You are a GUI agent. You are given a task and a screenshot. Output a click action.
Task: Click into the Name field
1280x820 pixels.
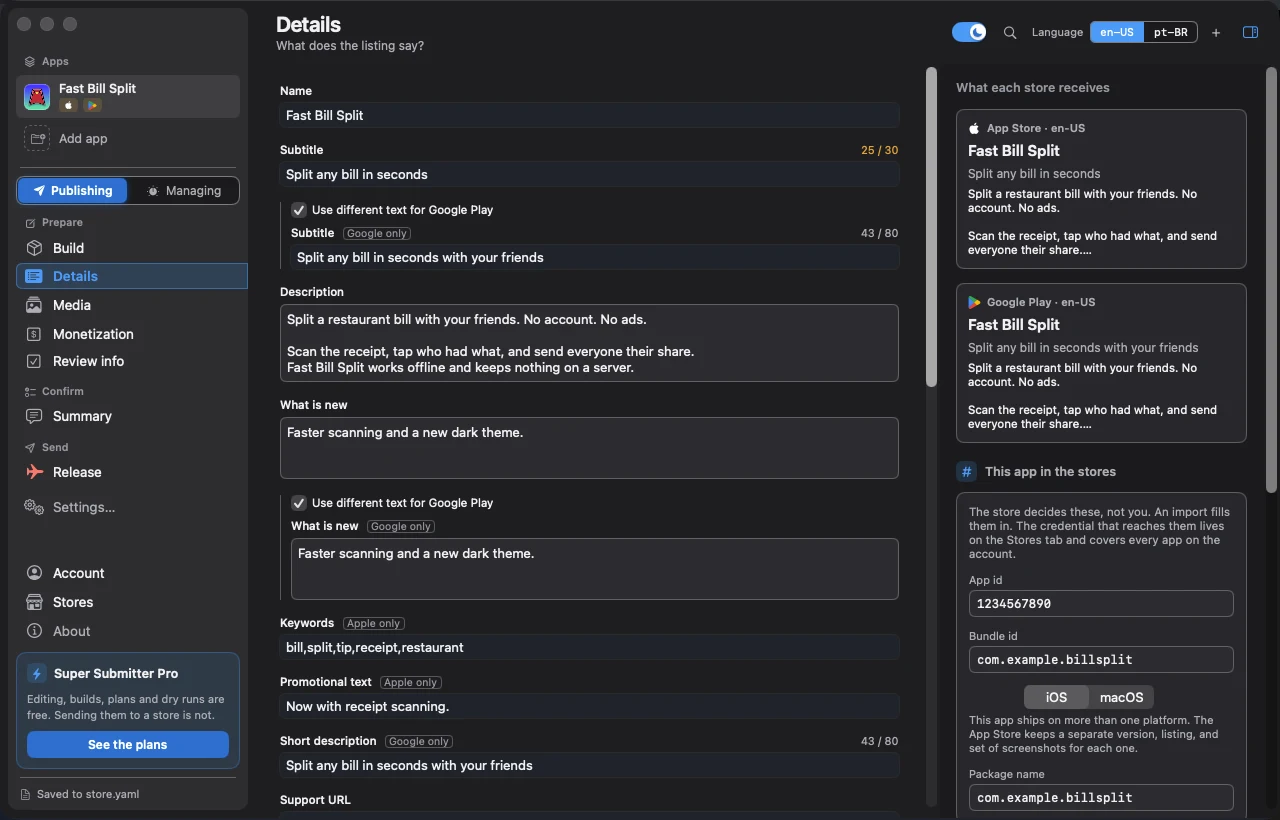coord(589,115)
